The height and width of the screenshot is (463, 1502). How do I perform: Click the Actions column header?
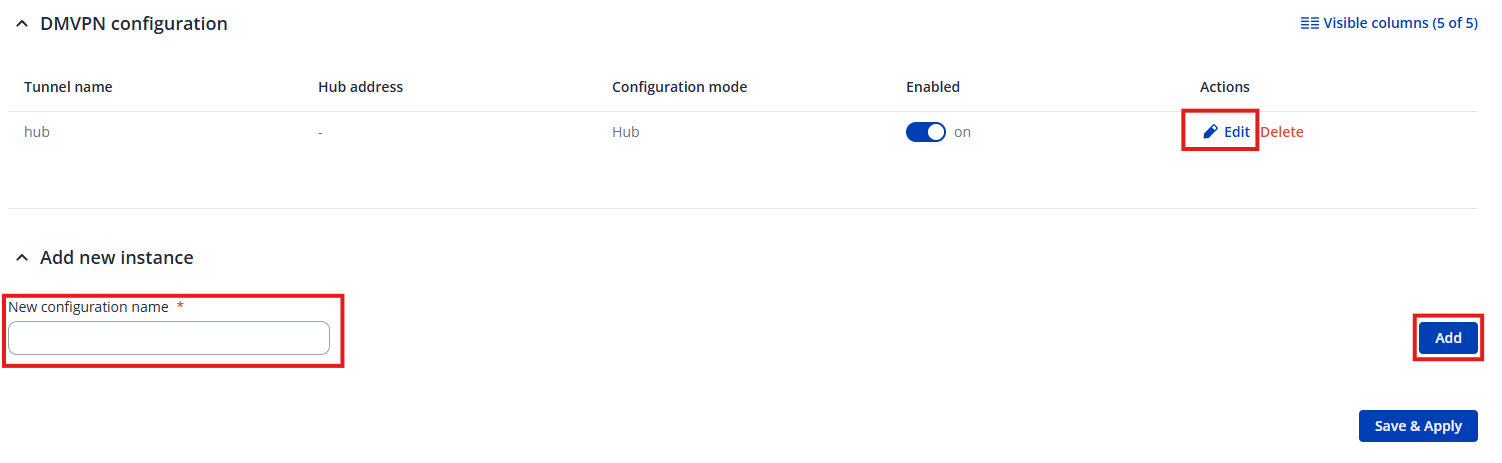pyautogui.click(x=1224, y=87)
